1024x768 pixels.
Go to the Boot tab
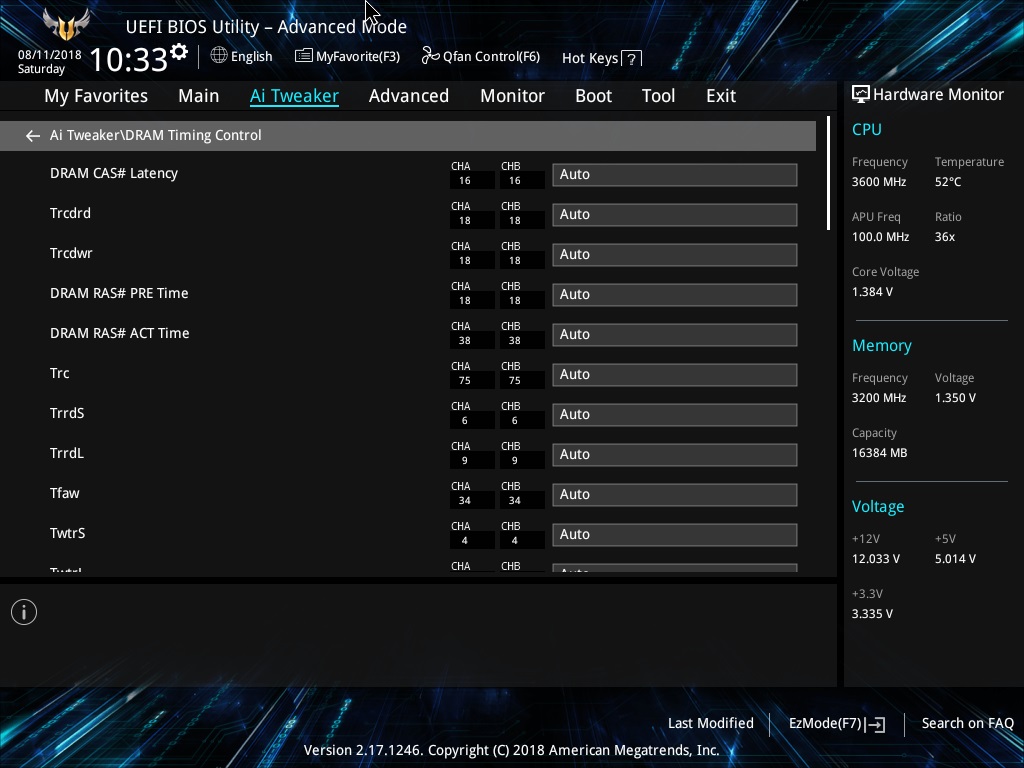click(593, 96)
